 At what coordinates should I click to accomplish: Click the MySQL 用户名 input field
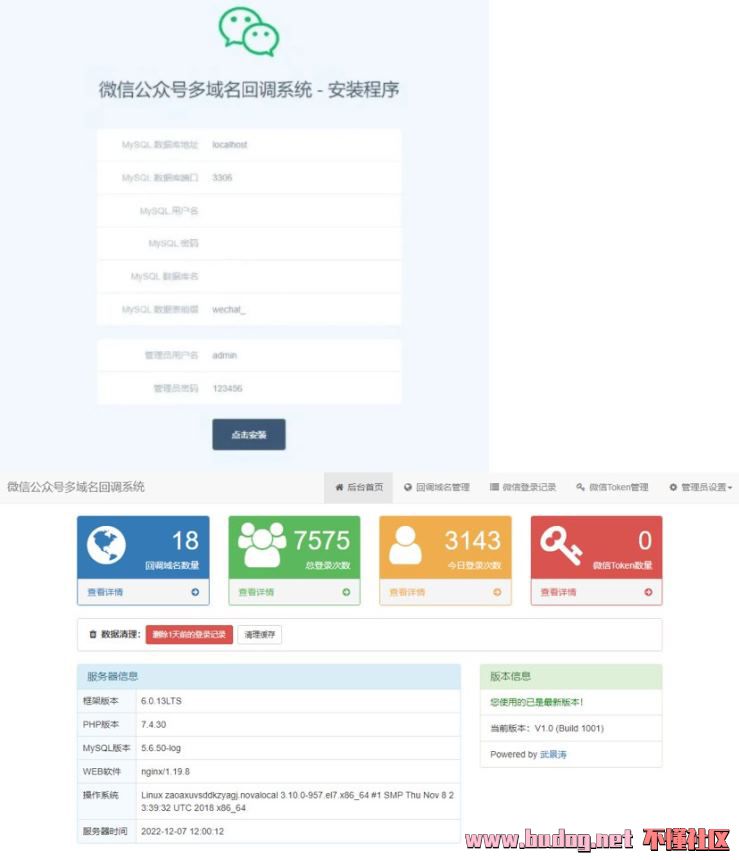(x=300, y=211)
